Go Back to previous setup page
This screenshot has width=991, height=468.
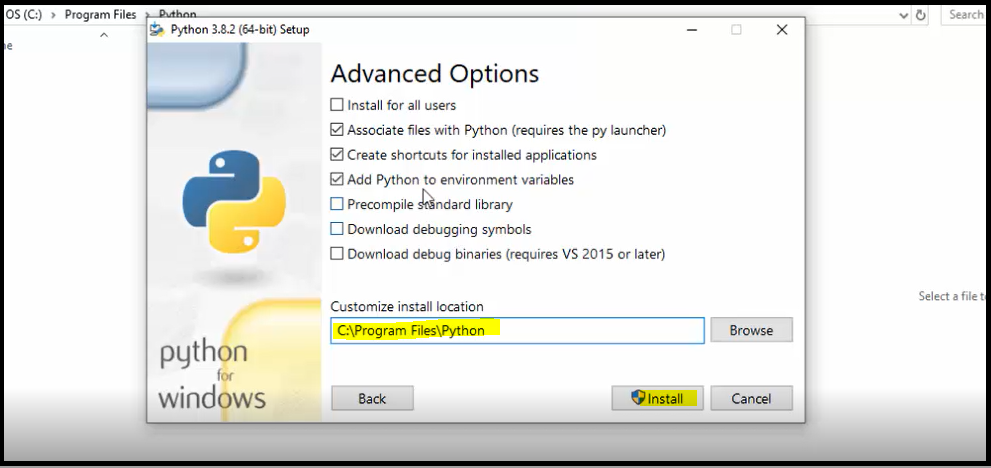click(x=372, y=398)
